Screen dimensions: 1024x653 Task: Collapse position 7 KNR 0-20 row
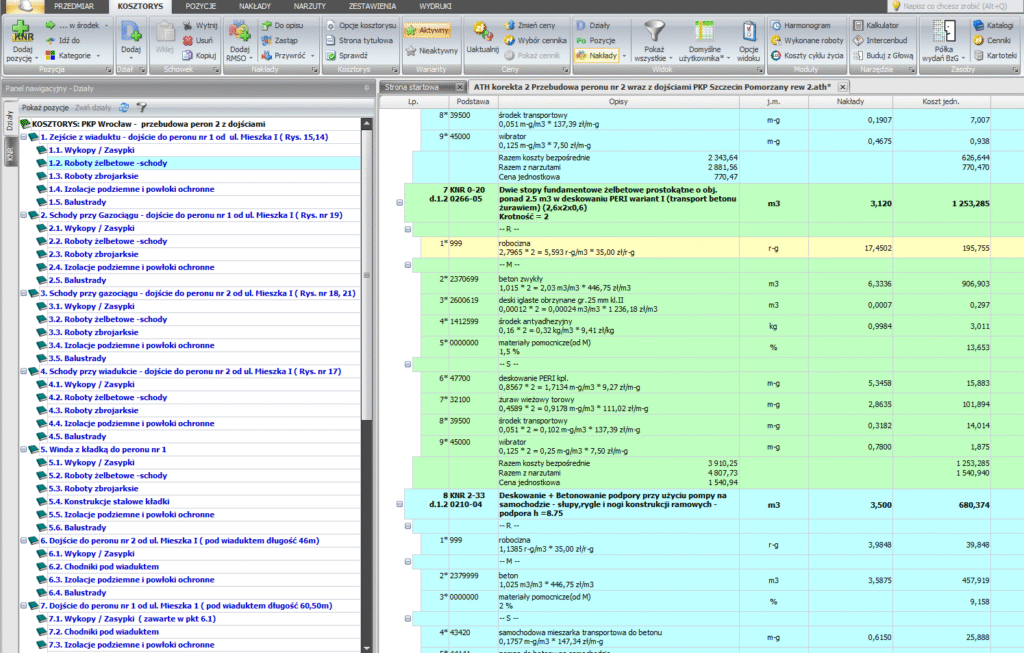(x=399, y=203)
